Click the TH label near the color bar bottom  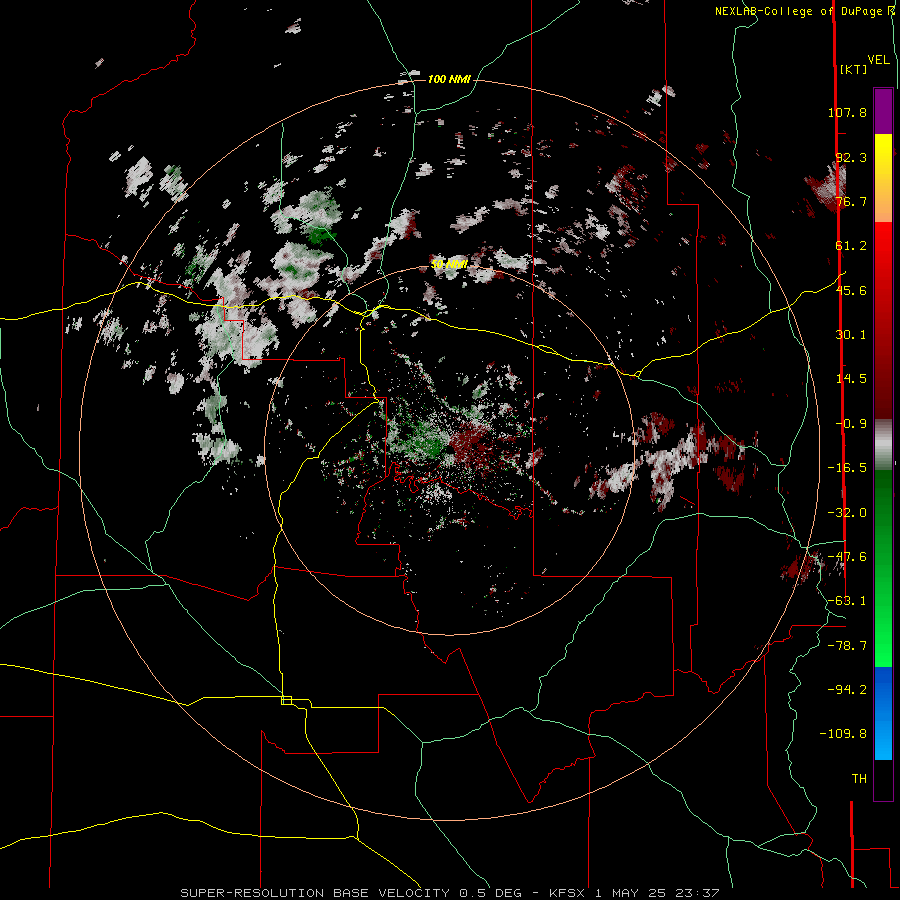[x=859, y=779]
